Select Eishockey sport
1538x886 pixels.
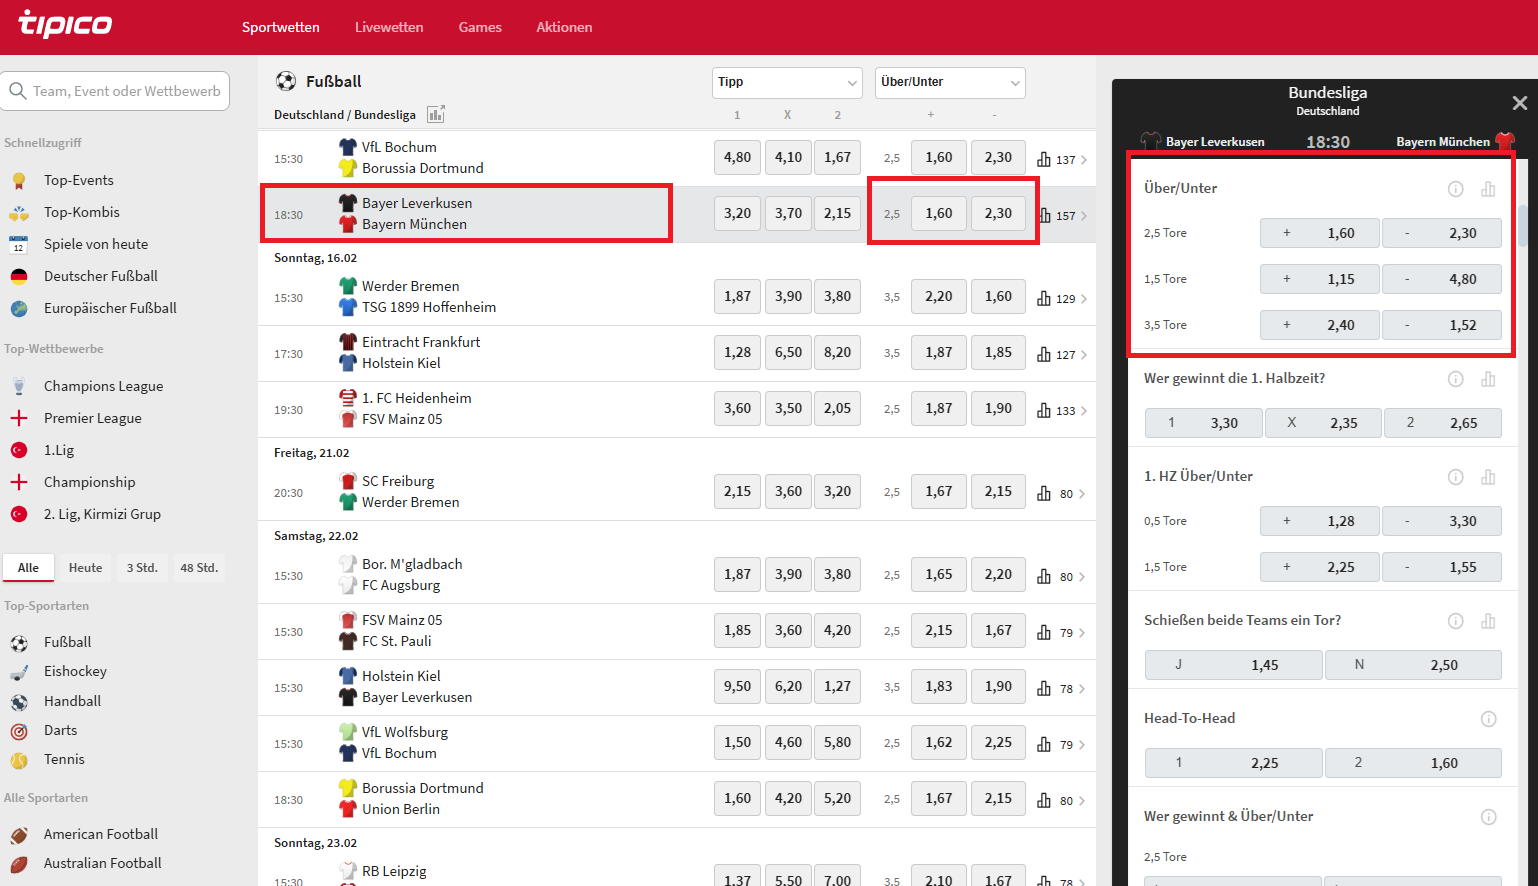(75, 671)
